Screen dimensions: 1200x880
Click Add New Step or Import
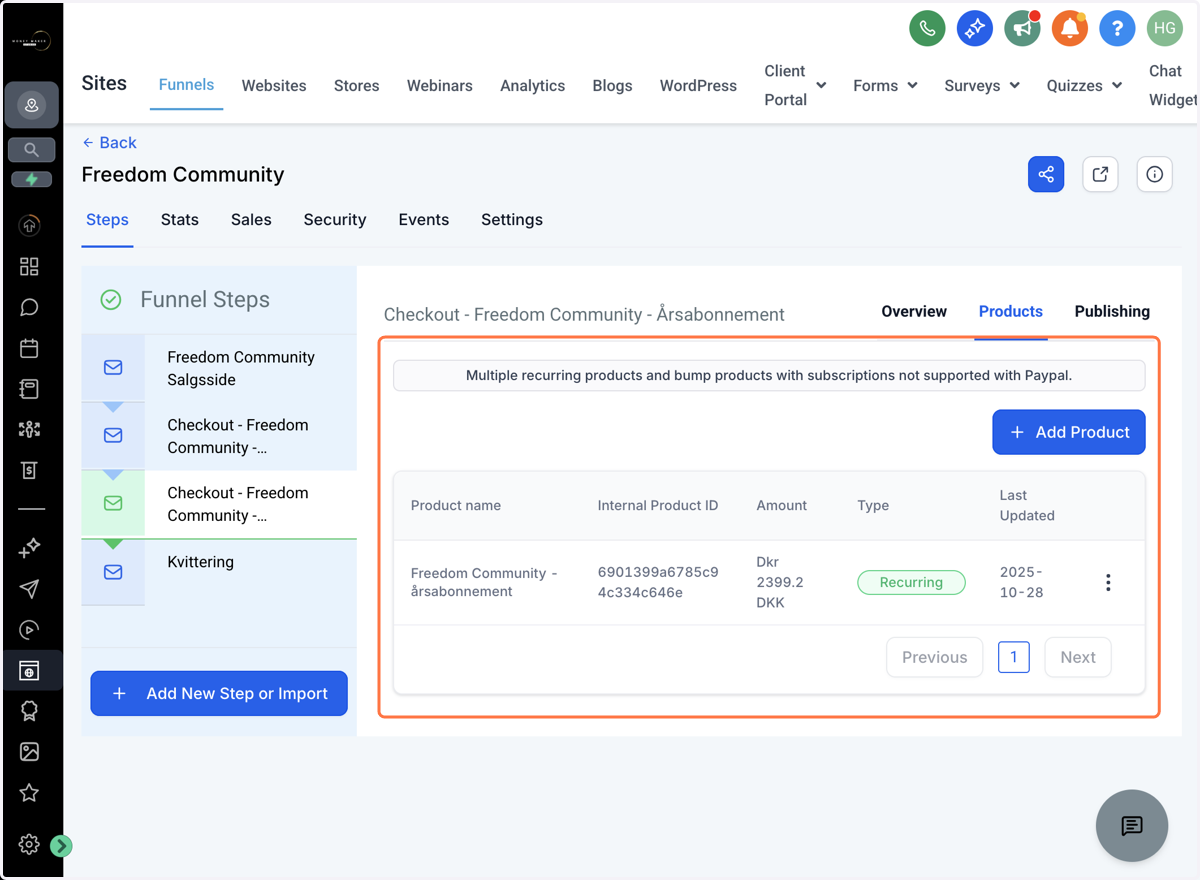coord(219,693)
